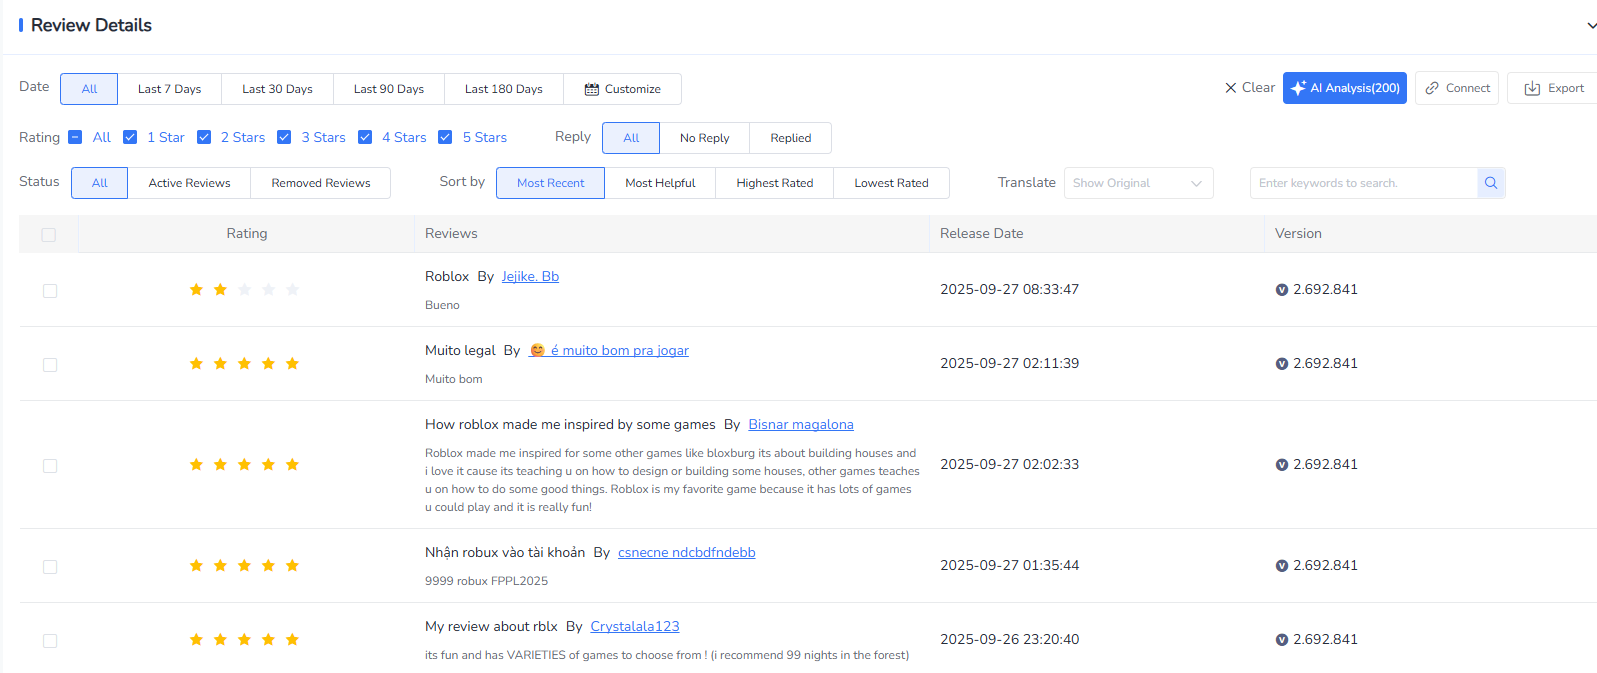Click the AI Analysis(200) sparkle button

coord(1344,88)
